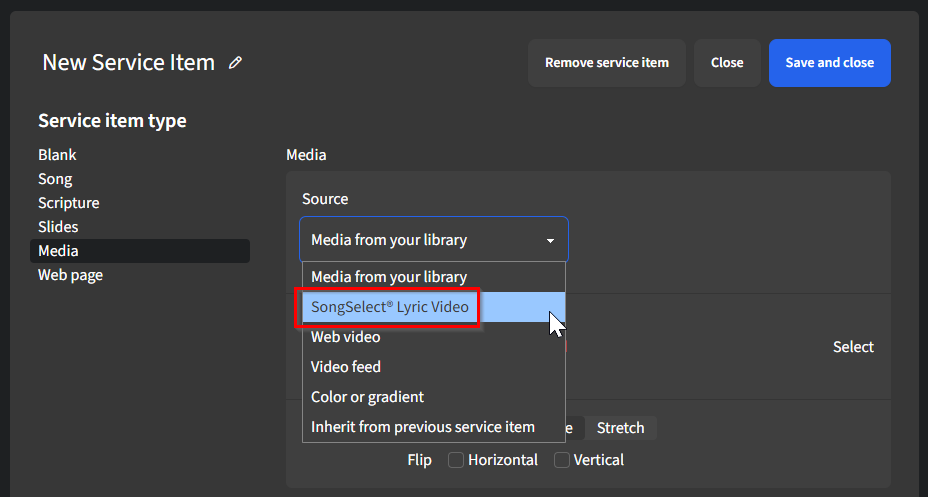Save and close the service item

pos(830,63)
